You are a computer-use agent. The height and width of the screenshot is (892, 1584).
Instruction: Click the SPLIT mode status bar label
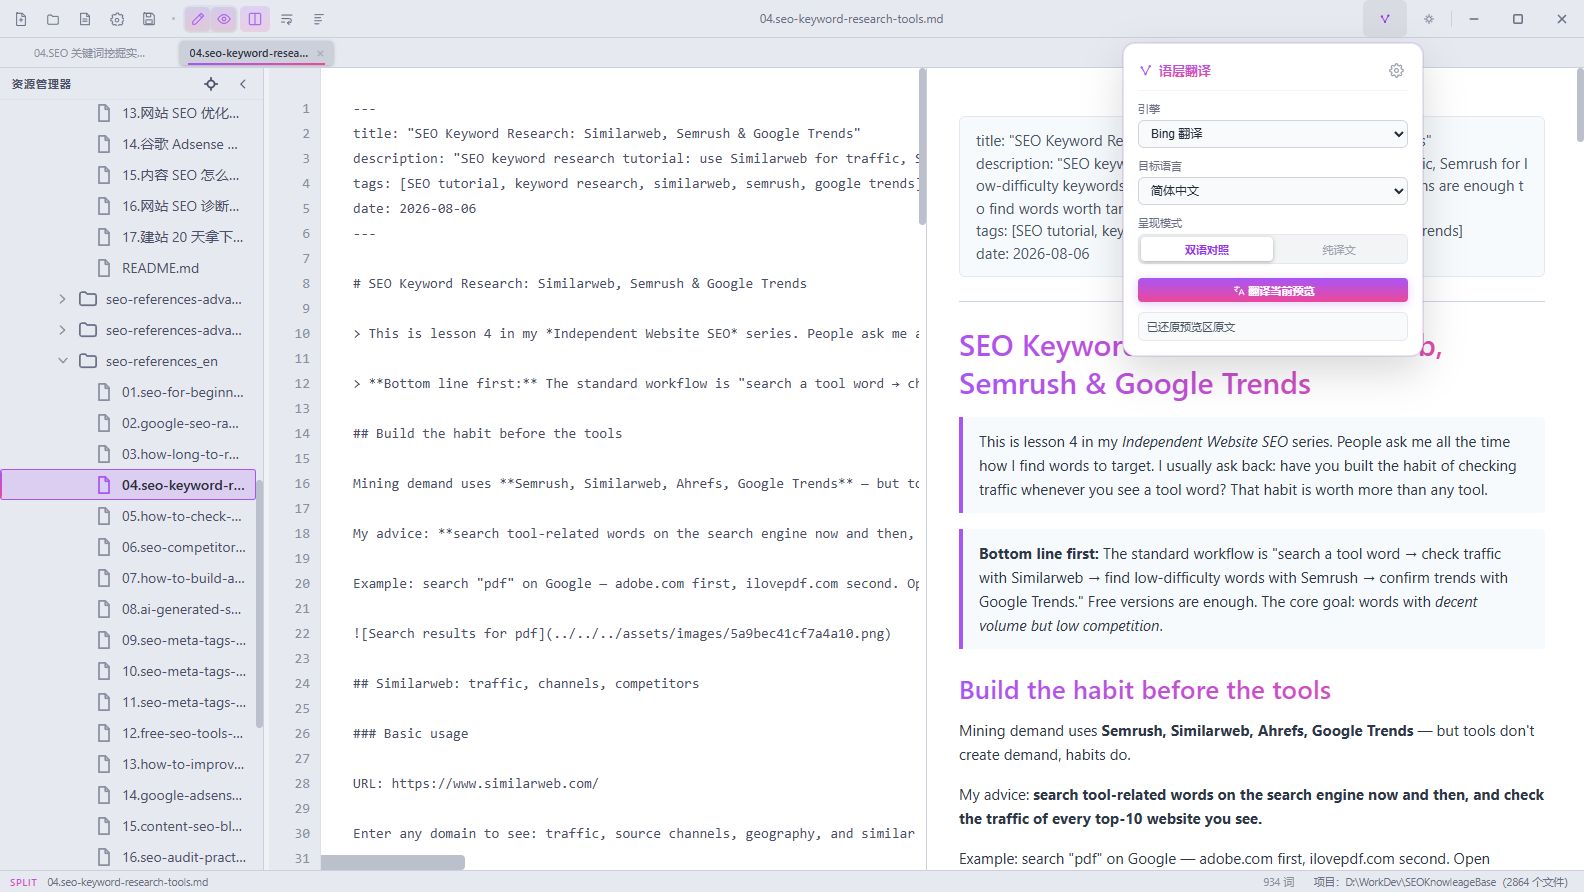tap(24, 882)
